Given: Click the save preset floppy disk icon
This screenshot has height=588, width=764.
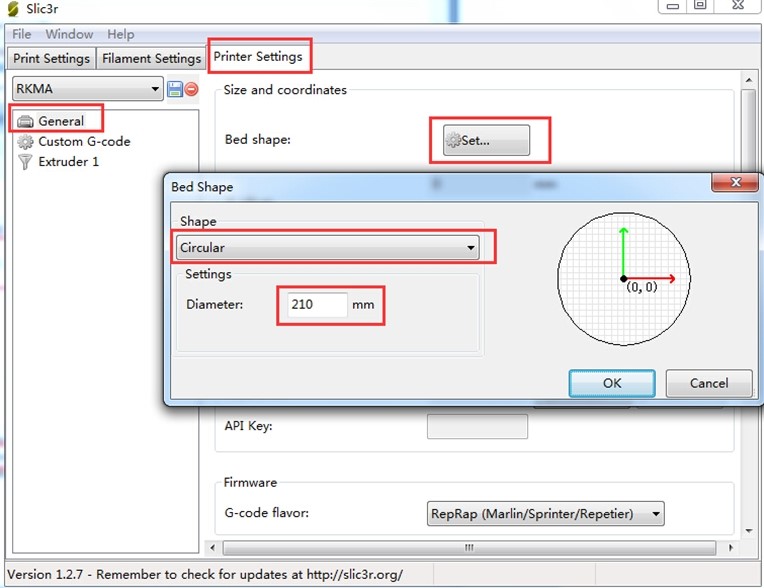Looking at the screenshot, I should pos(175,90).
